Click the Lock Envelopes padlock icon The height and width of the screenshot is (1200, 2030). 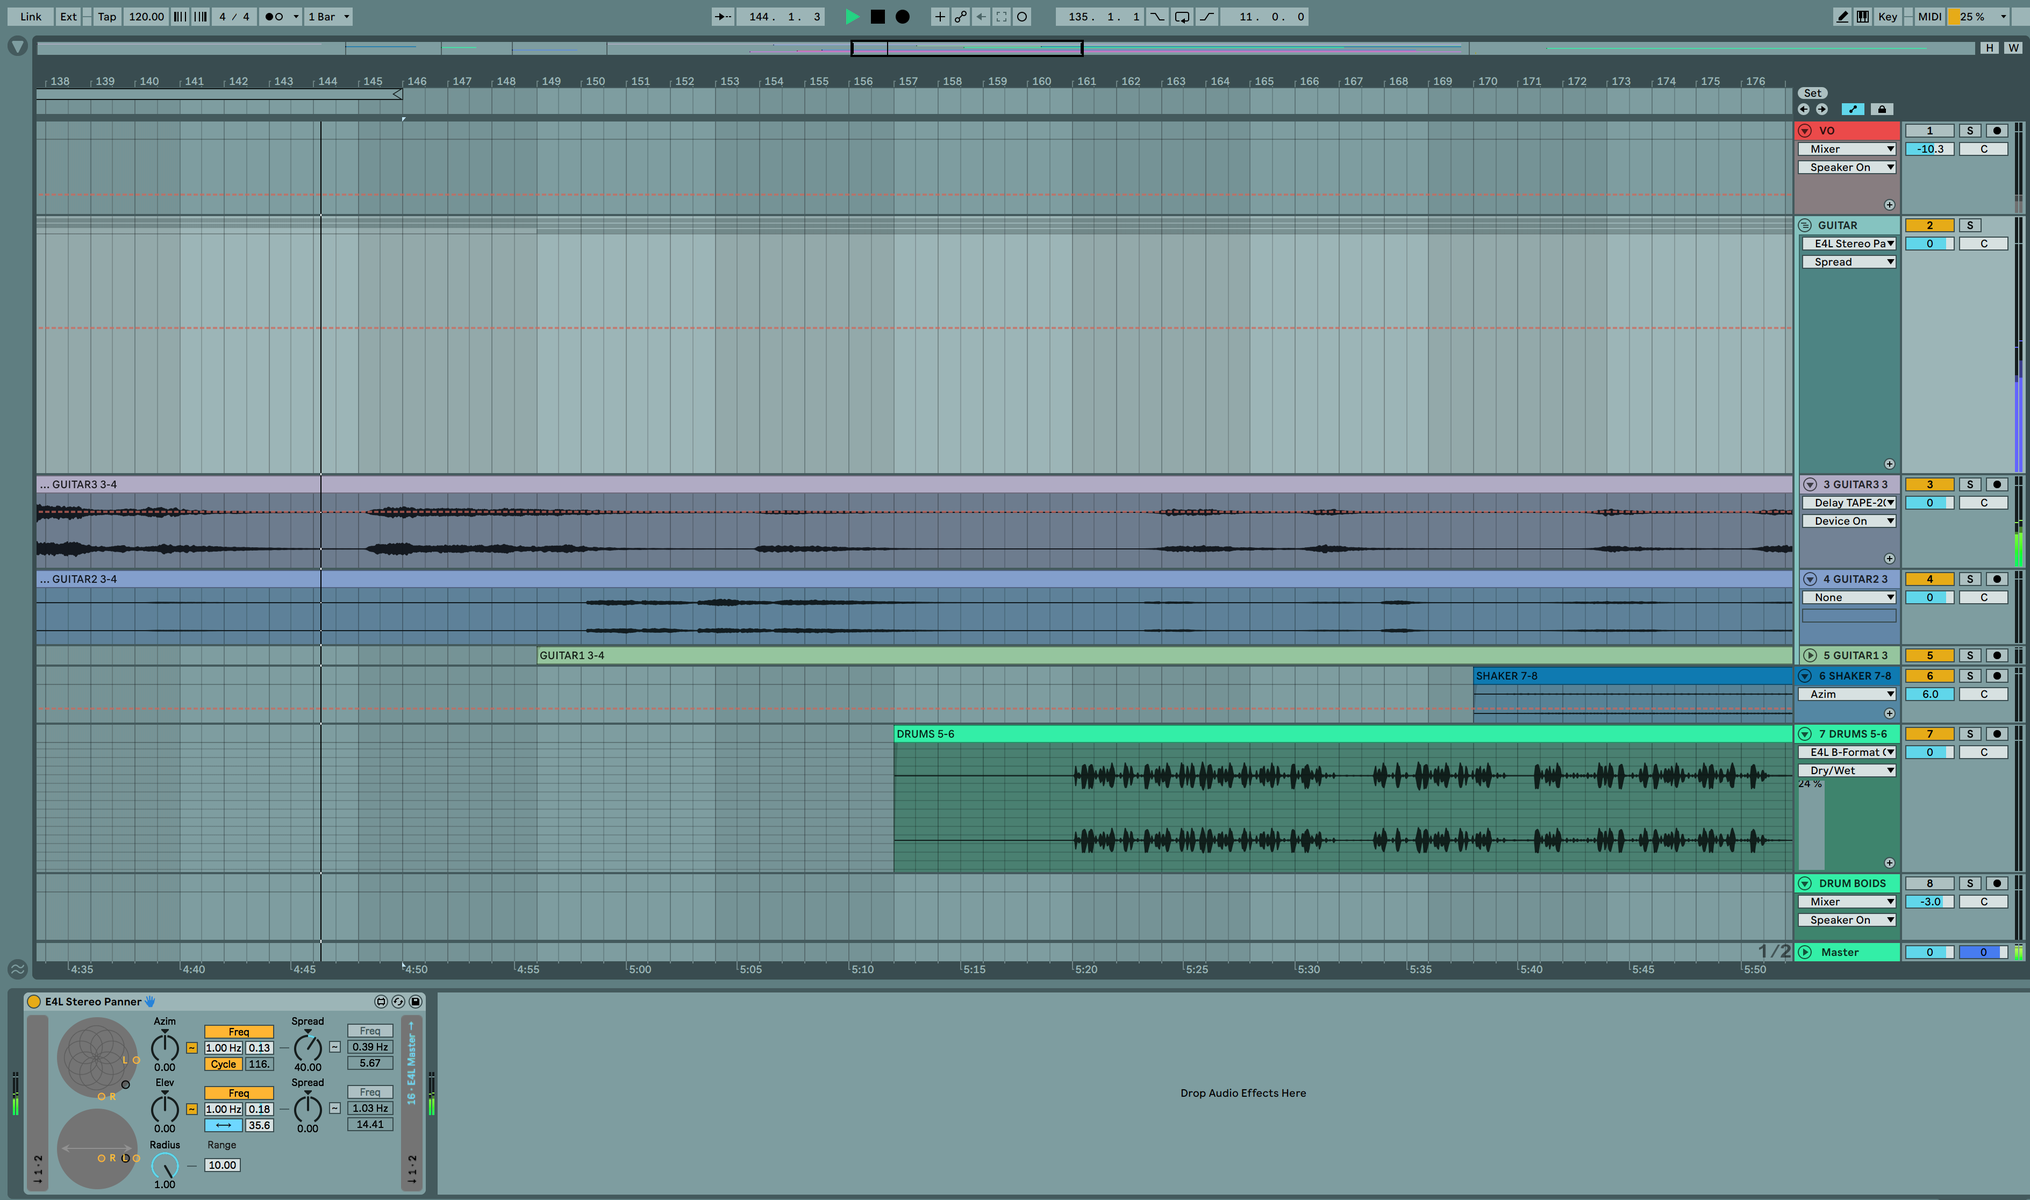click(x=1881, y=109)
